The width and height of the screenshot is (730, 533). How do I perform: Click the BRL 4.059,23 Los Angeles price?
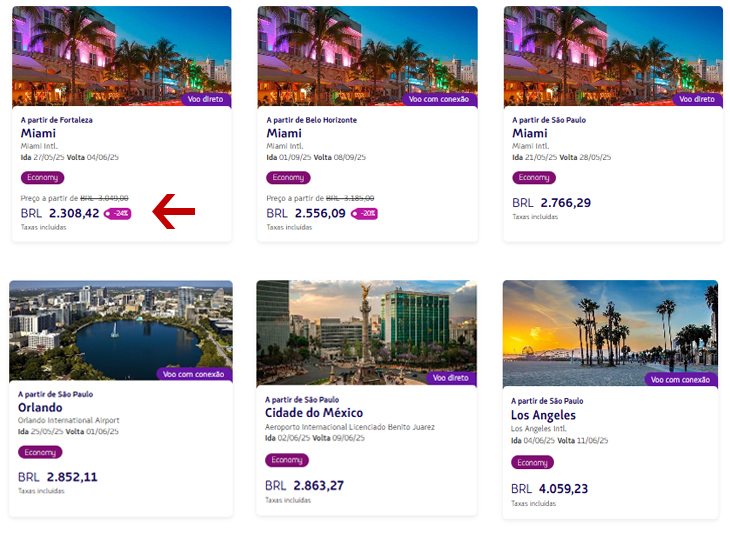click(x=549, y=489)
